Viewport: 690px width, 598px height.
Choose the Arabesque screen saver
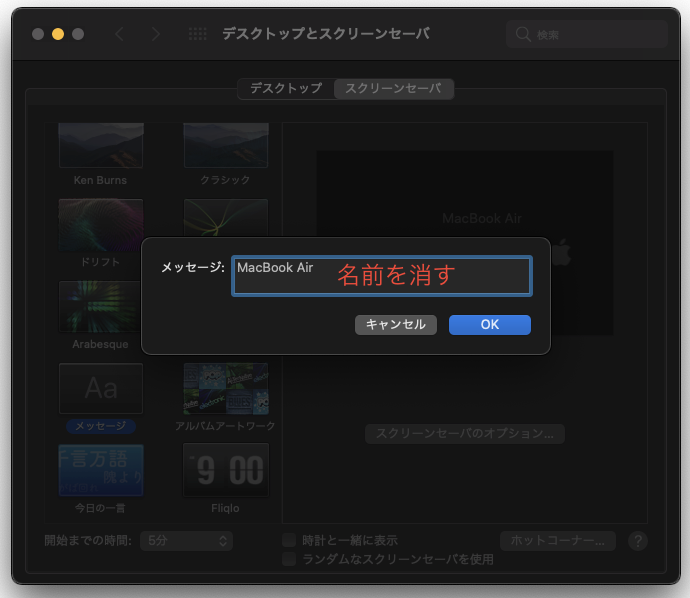click(x=101, y=307)
